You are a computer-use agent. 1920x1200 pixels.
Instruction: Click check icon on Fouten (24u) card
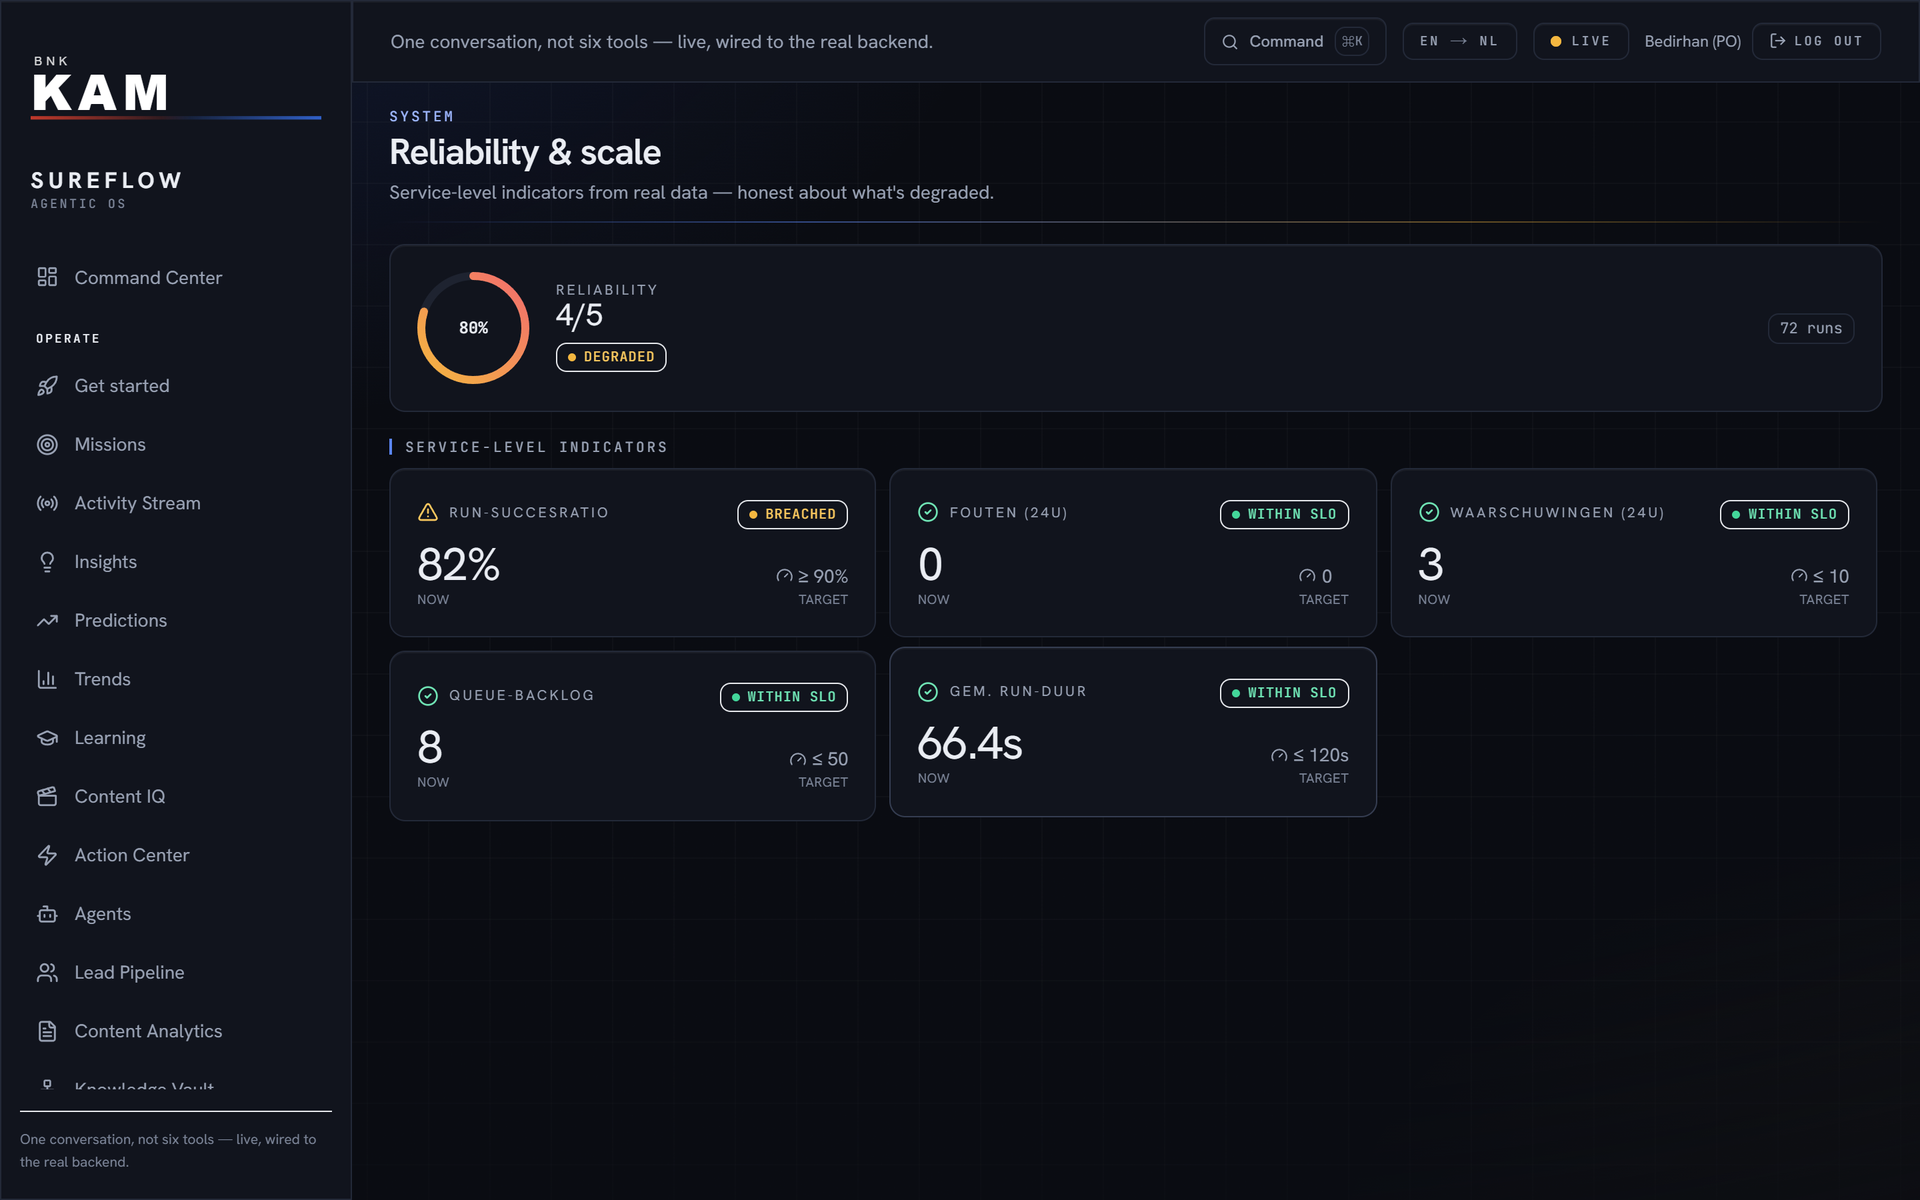coord(928,512)
